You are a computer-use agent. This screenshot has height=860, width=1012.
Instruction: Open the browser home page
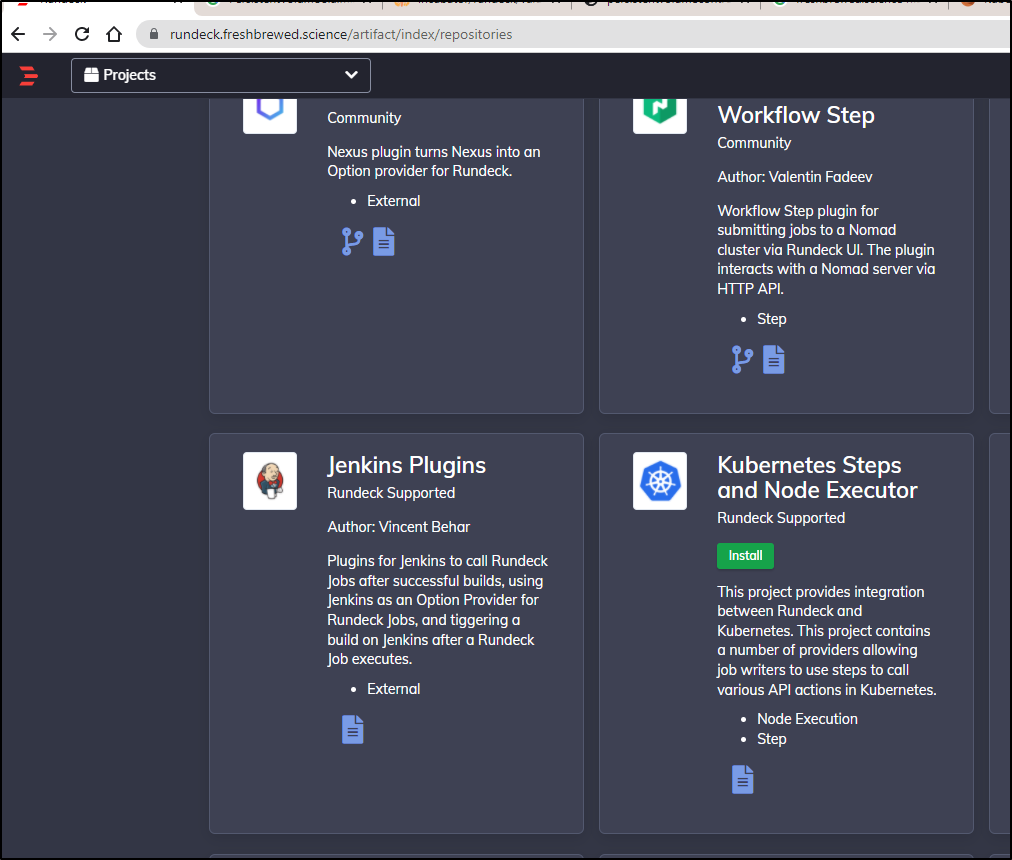coord(114,34)
